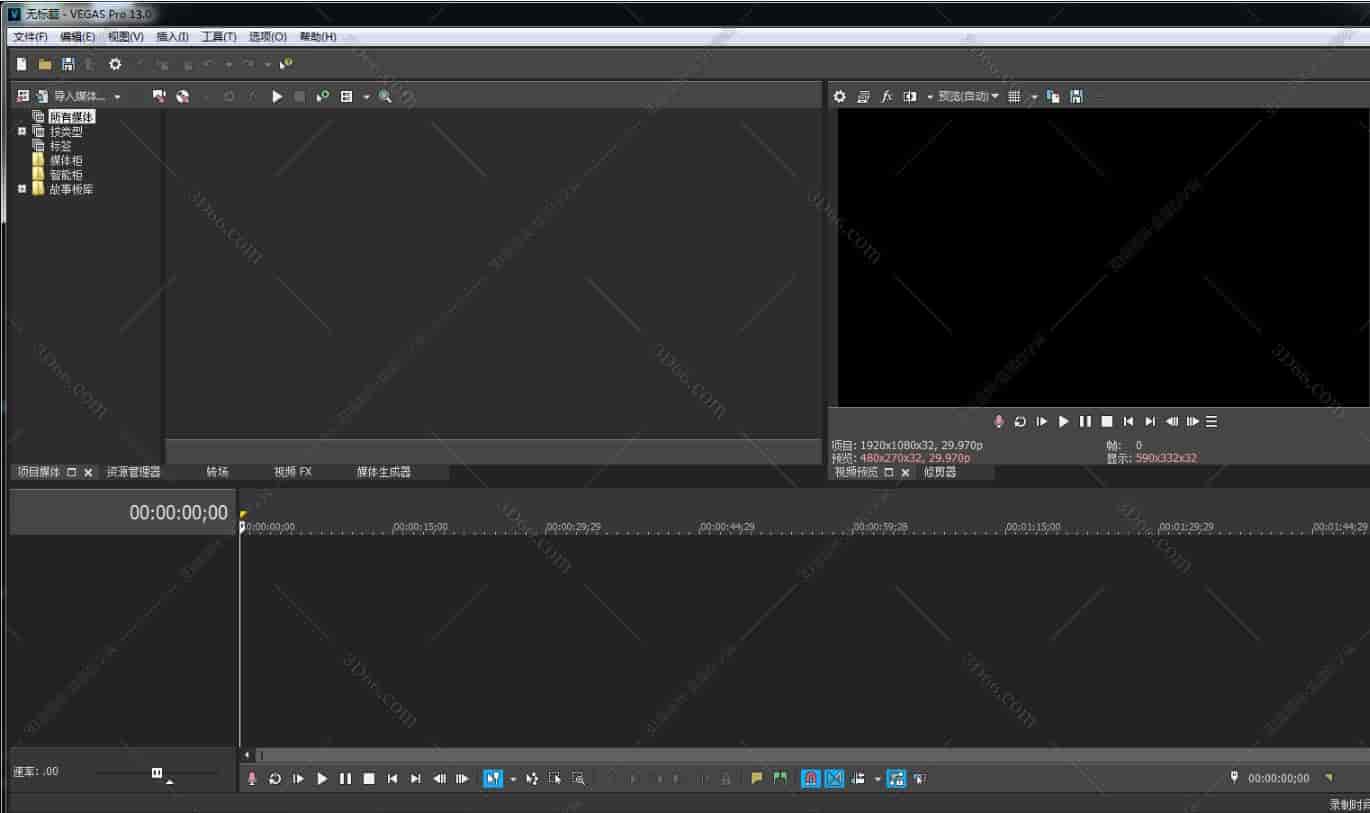
Task: Click the split screen view icon in preview
Action: pos(910,97)
